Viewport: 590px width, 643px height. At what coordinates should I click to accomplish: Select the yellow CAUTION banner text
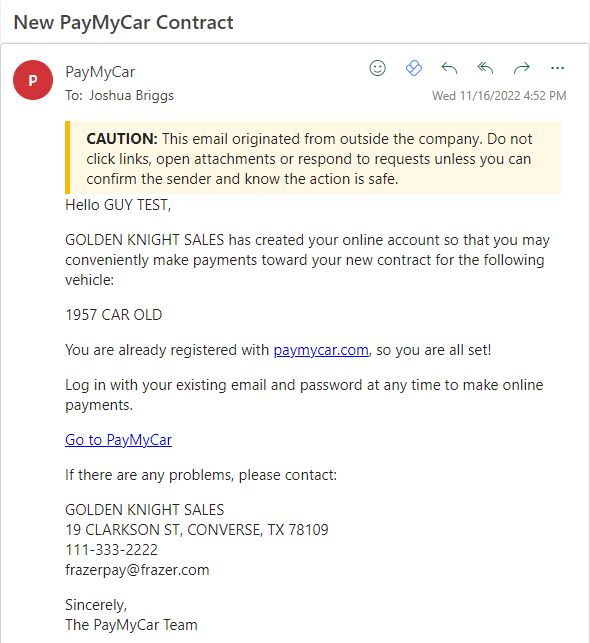coord(309,159)
